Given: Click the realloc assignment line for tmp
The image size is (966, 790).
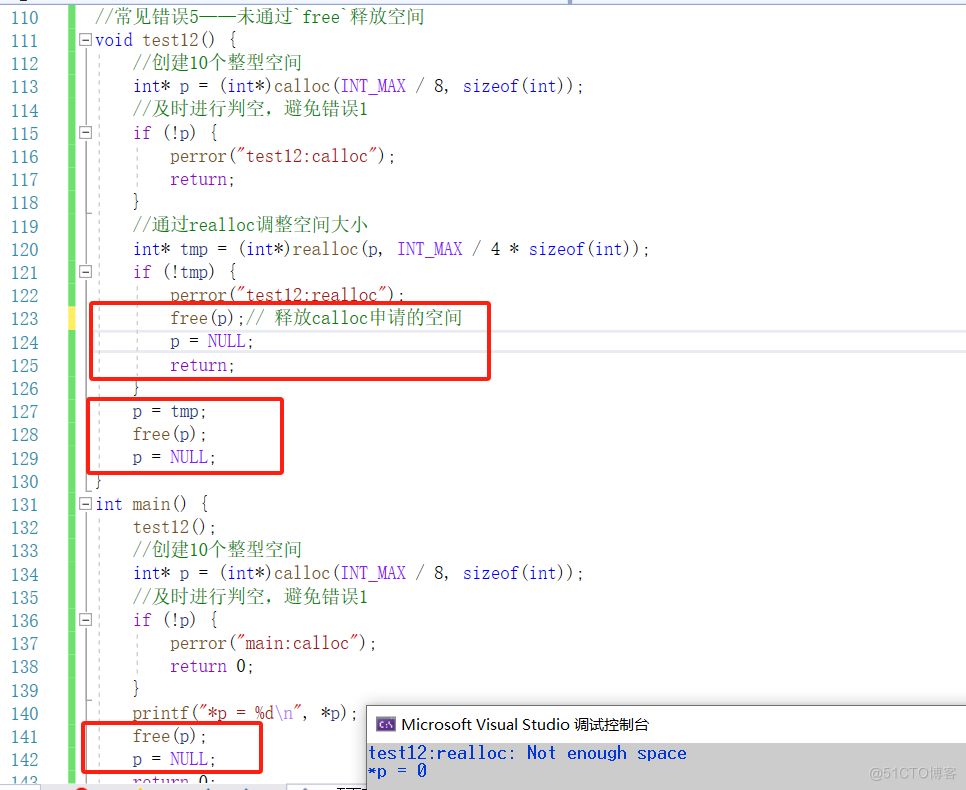Looking at the screenshot, I should (391, 249).
